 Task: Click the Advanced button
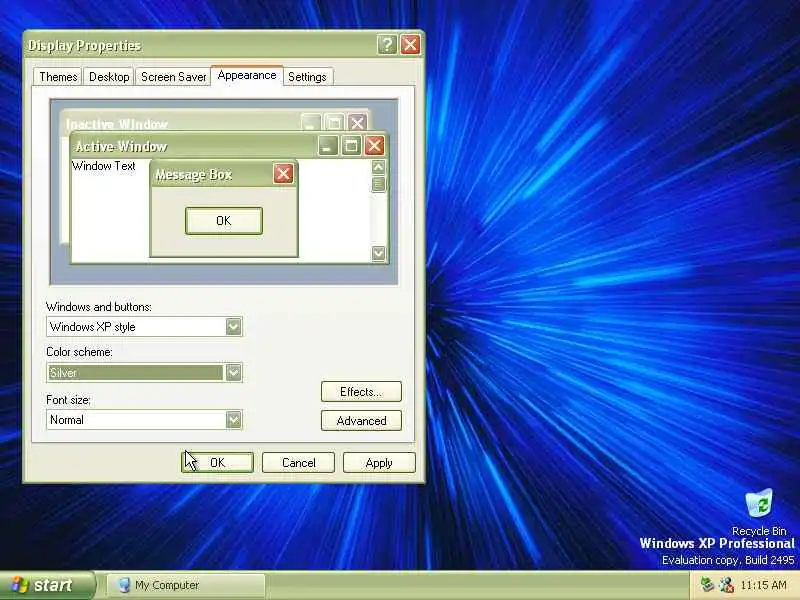361,421
